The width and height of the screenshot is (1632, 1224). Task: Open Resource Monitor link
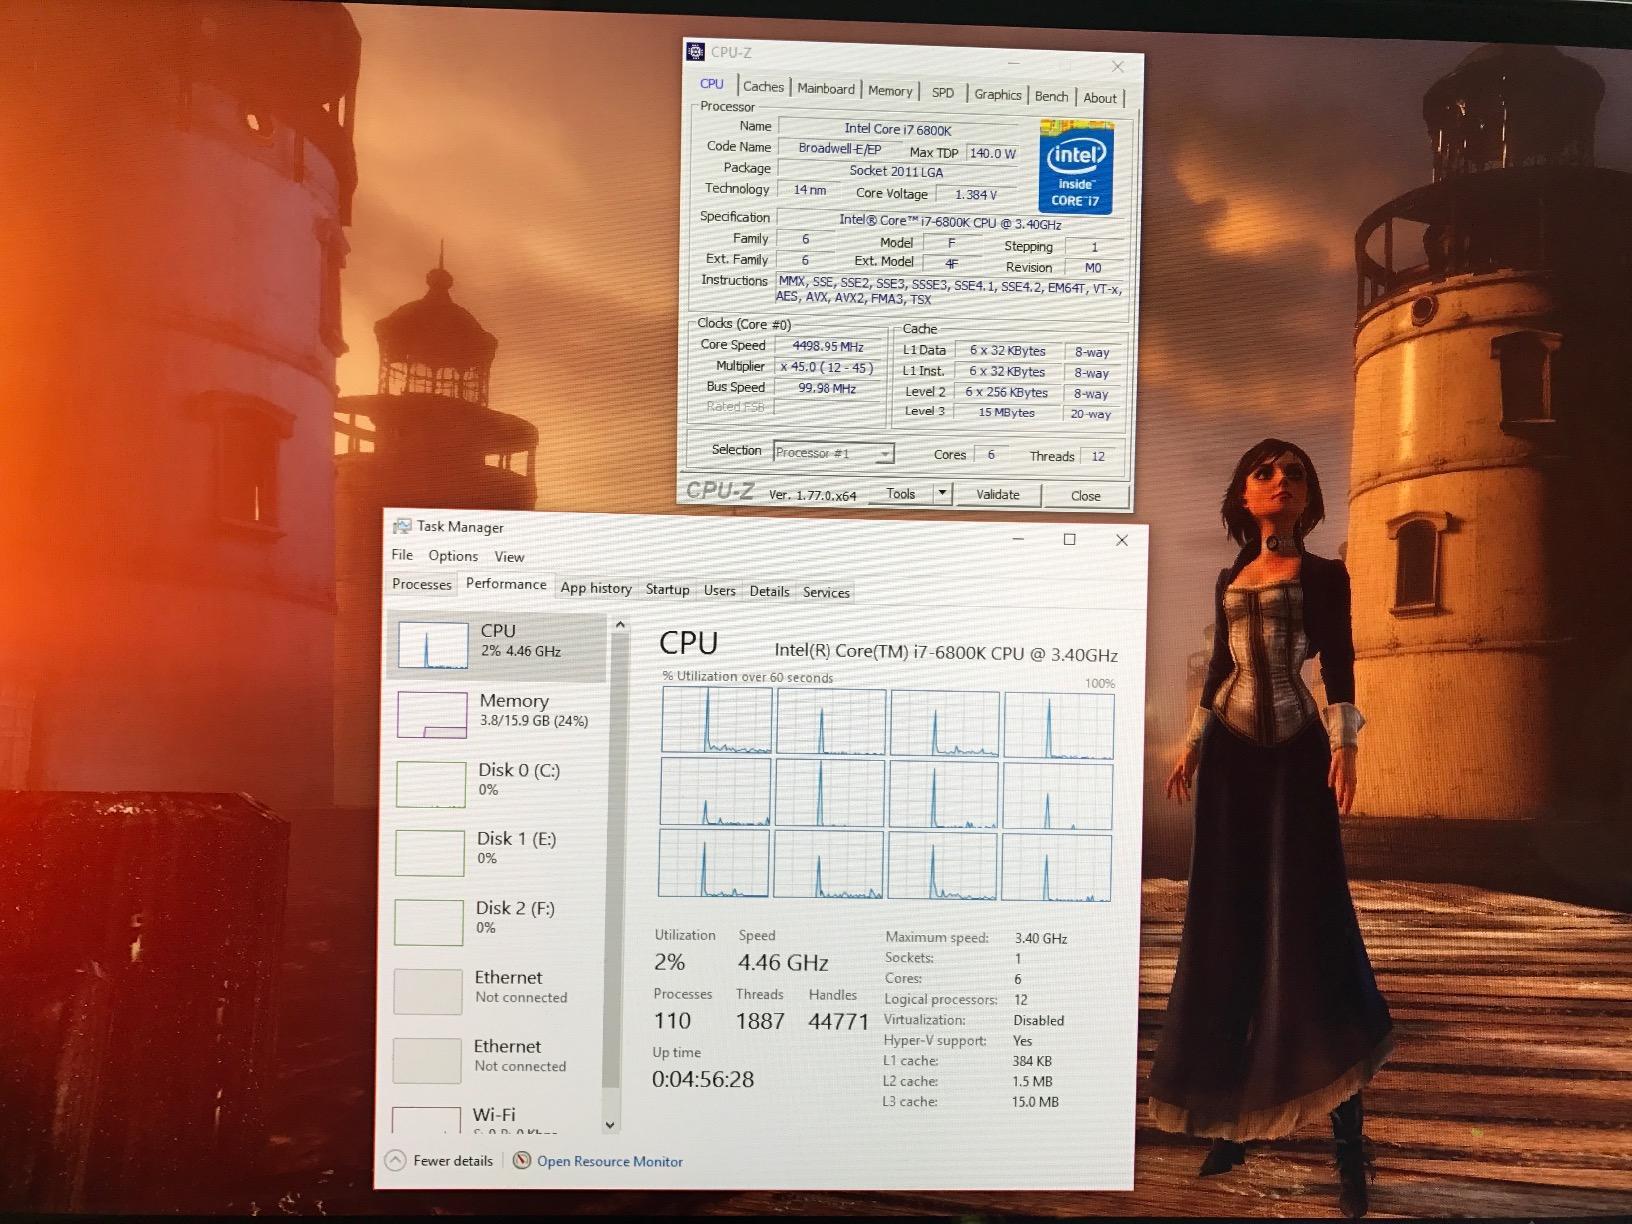point(609,1161)
